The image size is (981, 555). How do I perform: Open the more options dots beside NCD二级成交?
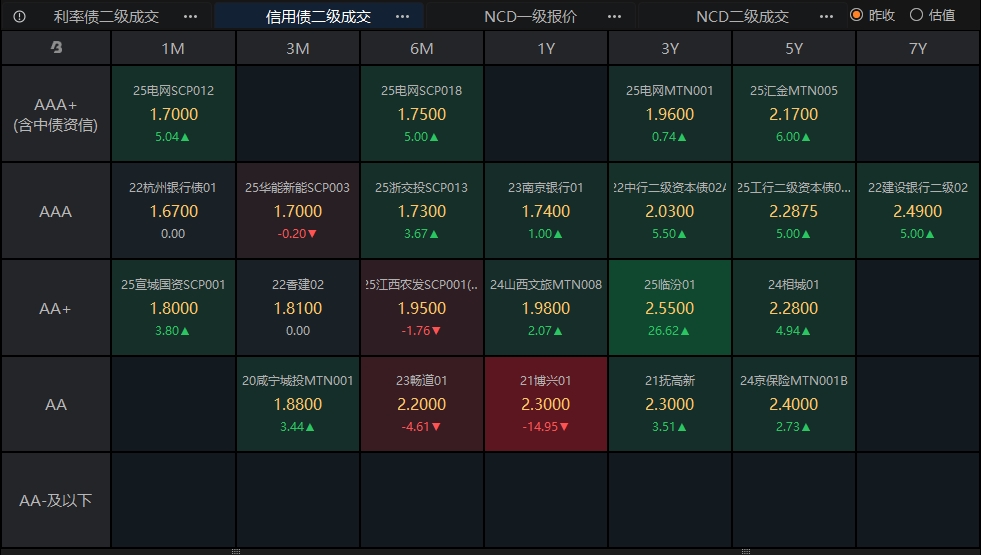pos(826,16)
